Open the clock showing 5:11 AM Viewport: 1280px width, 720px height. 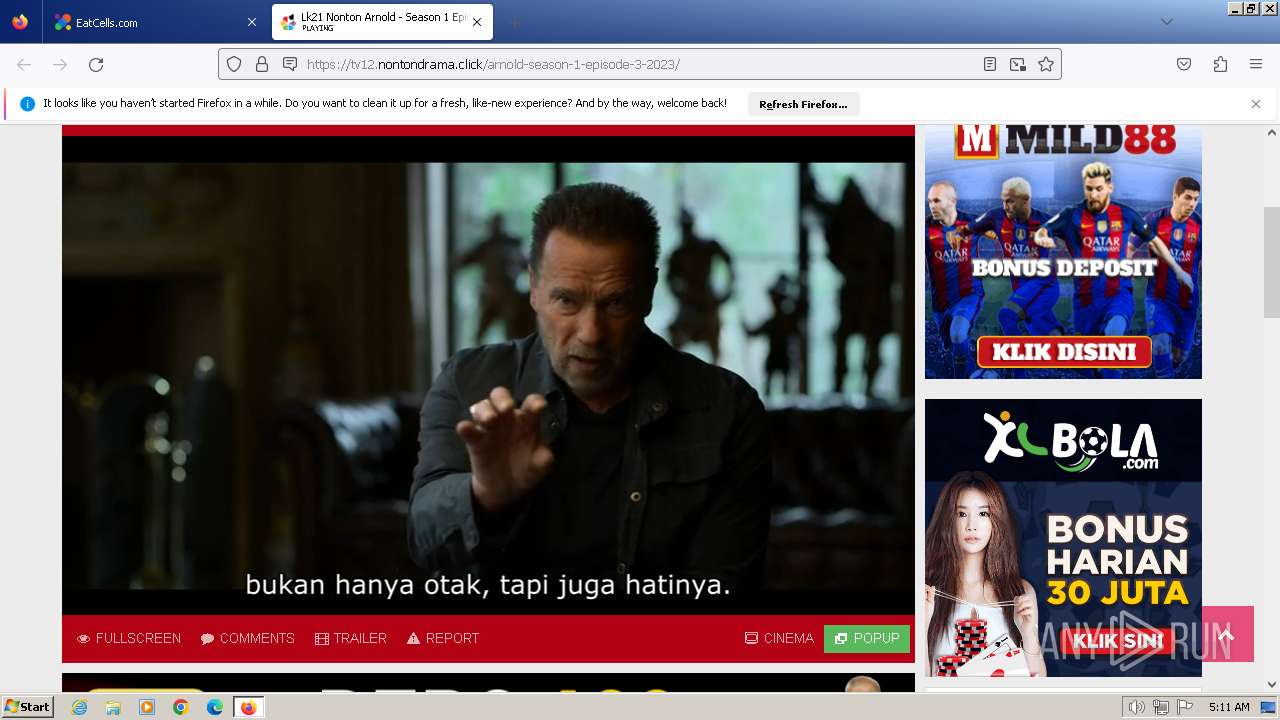coord(1229,707)
